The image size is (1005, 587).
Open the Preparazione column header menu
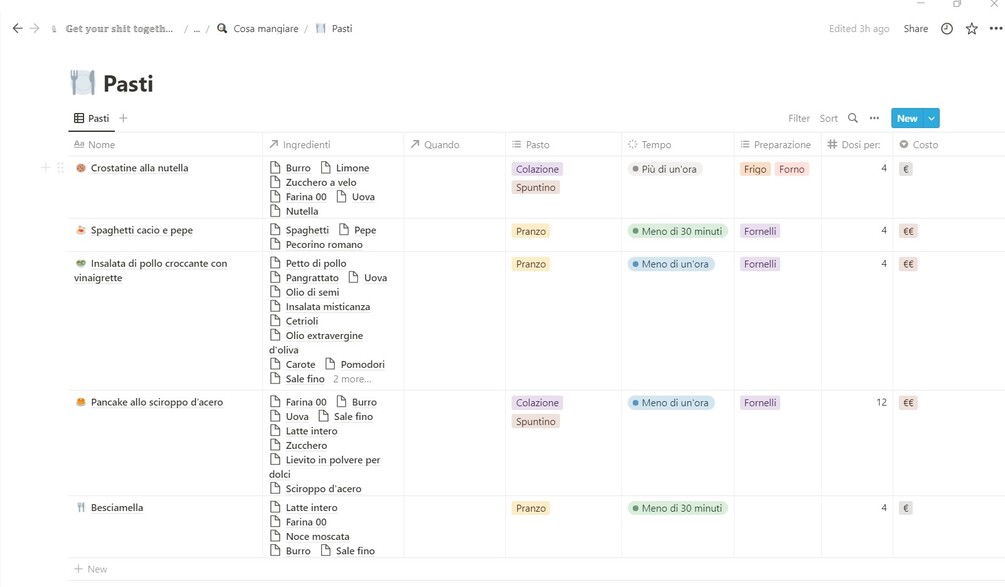777,145
